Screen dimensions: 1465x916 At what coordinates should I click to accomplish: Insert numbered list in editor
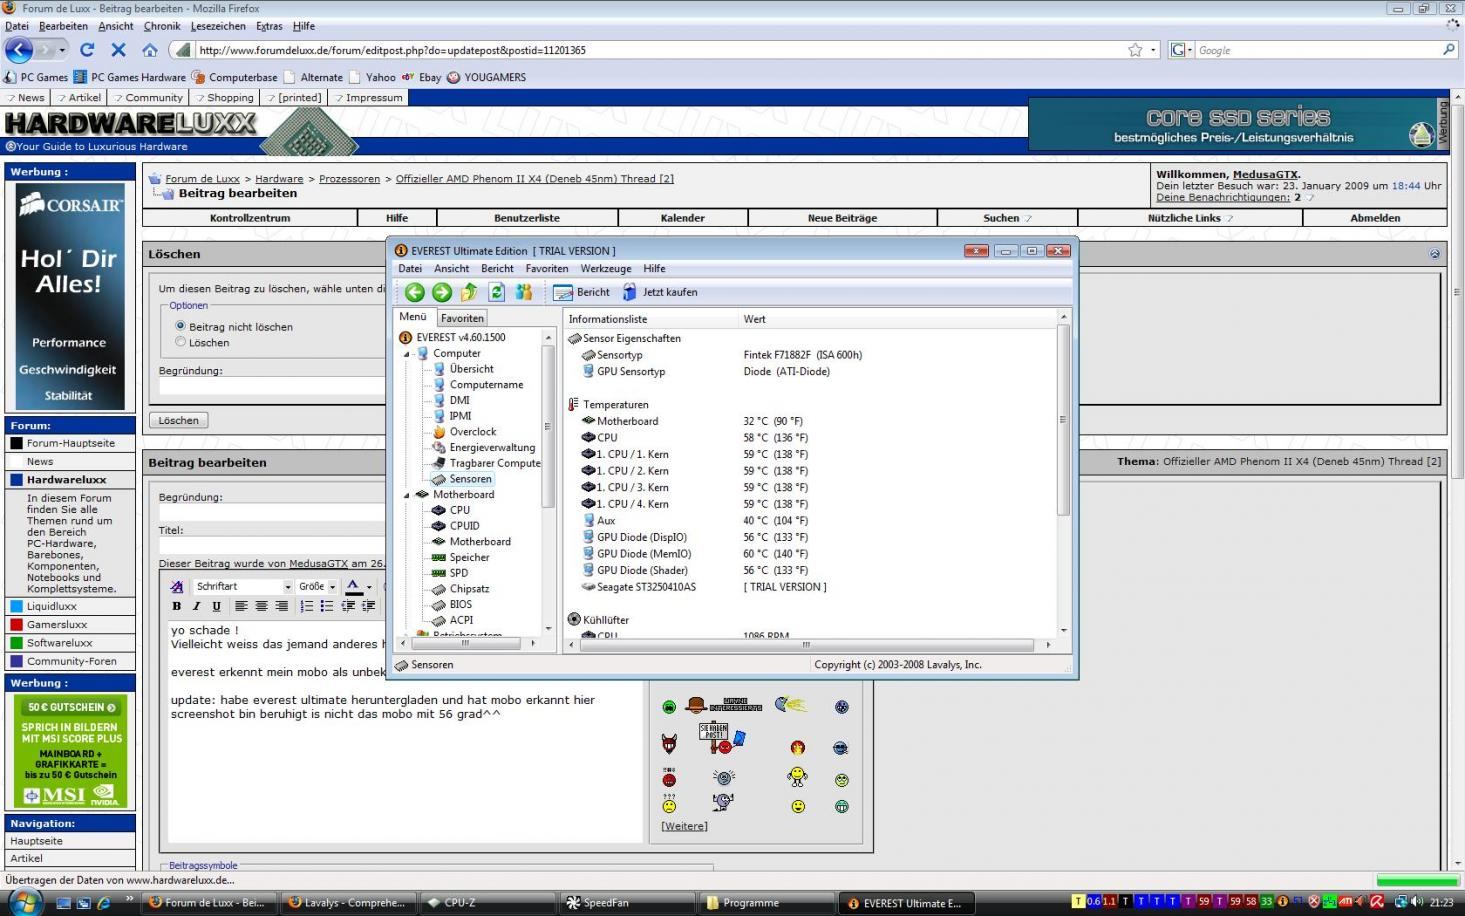[307, 606]
